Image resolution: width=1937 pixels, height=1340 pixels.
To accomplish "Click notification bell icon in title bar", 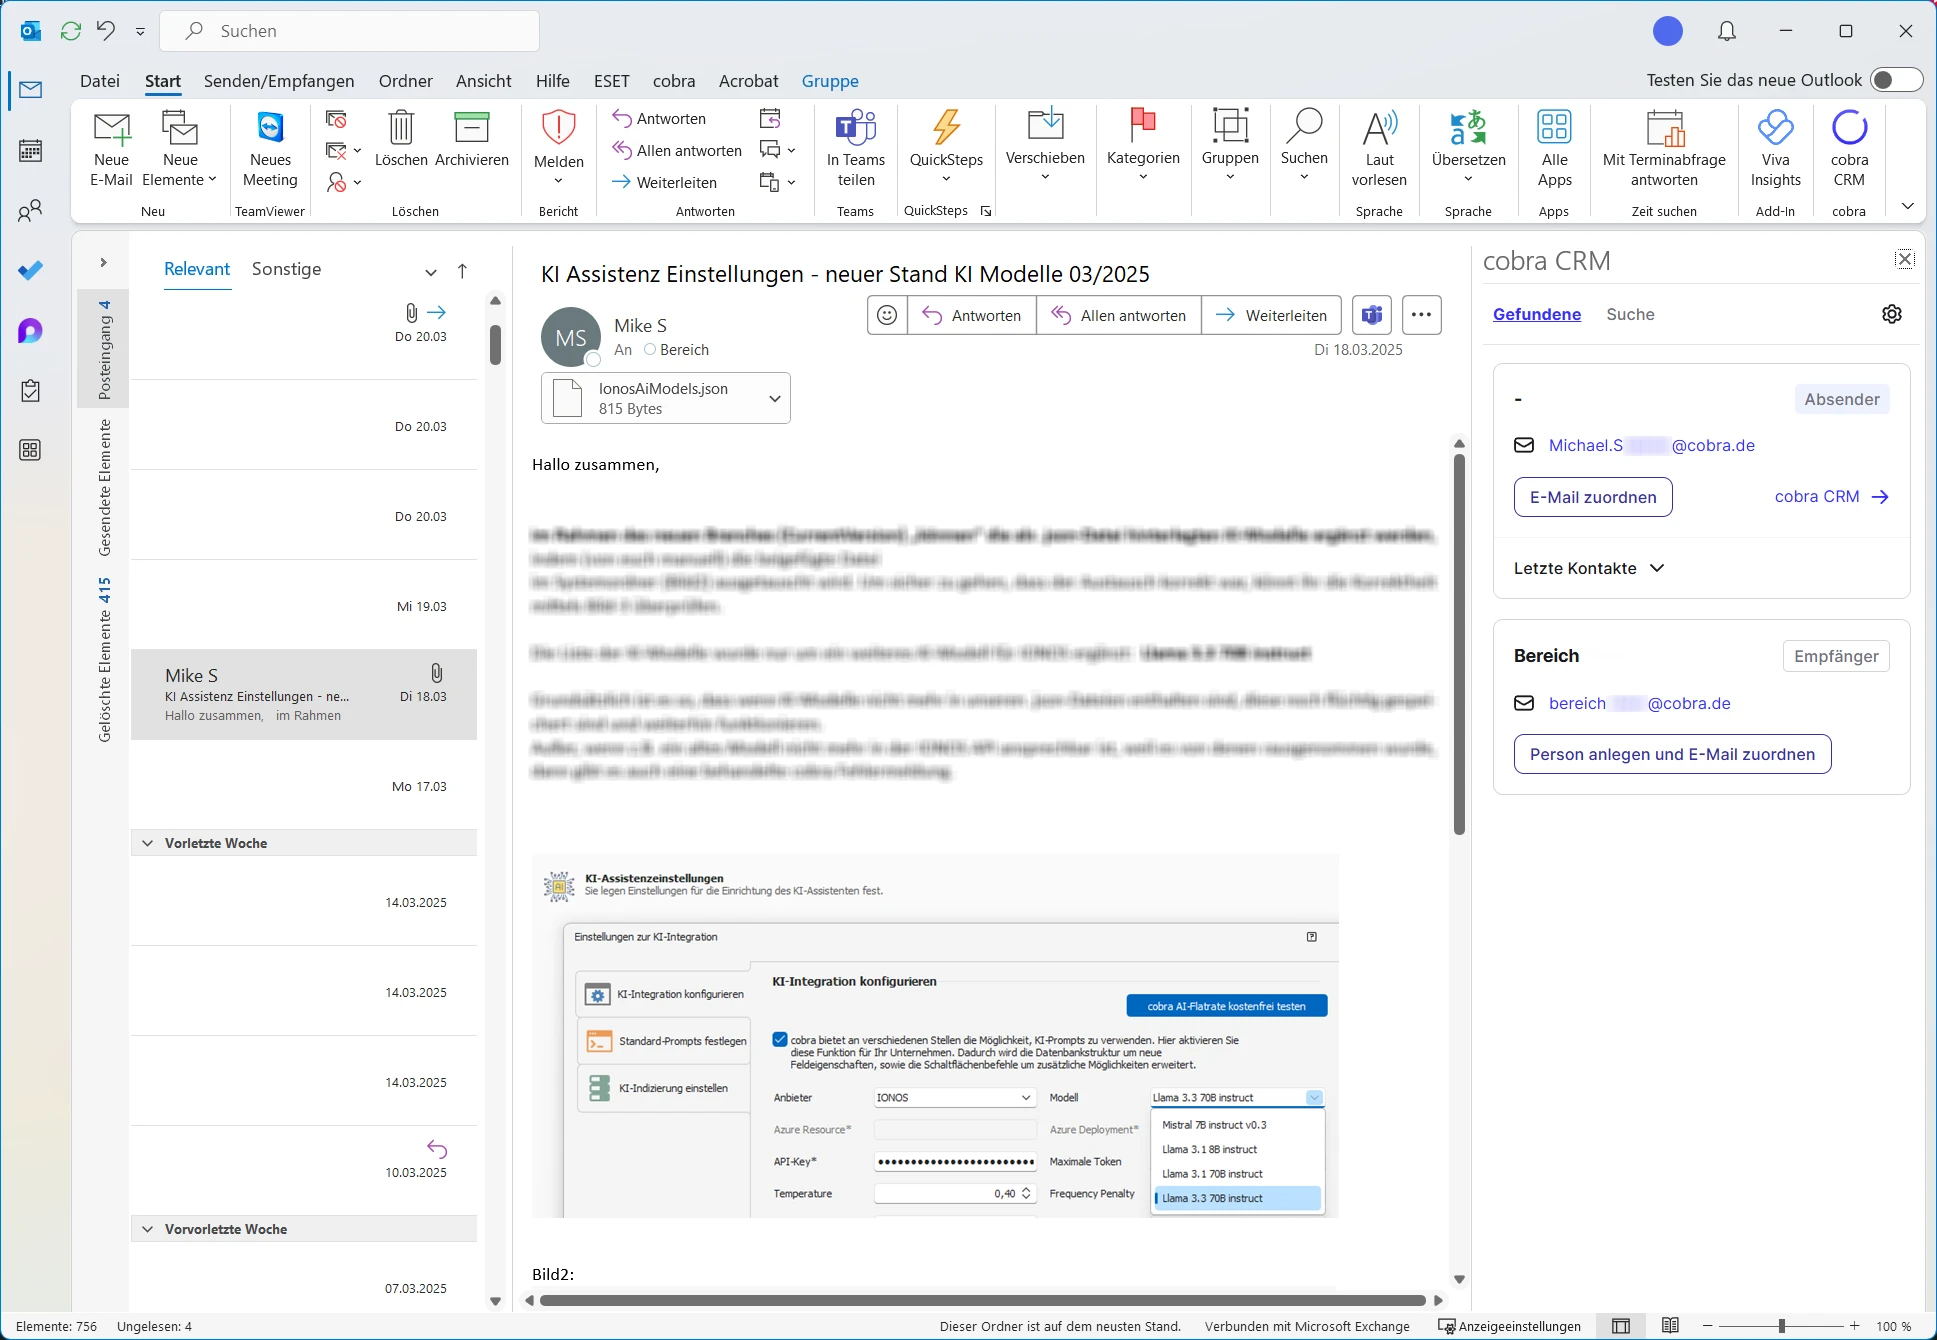I will coord(1726,31).
